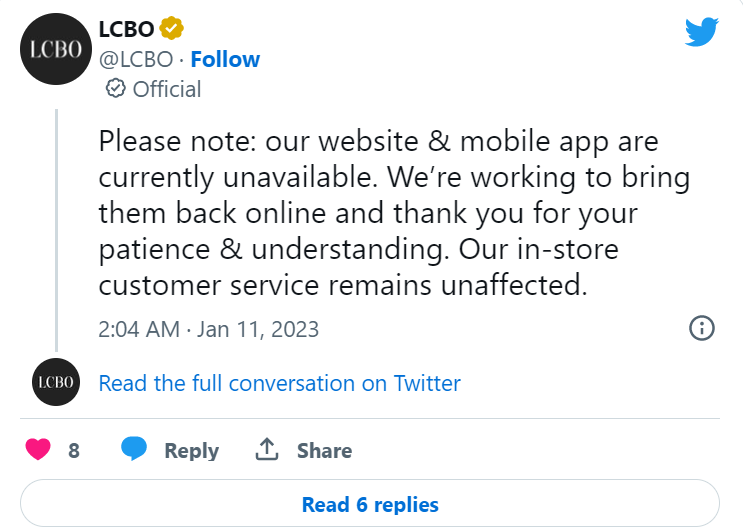Viewport: 743px width, 529px height.
Task: Click the pink heart like icon
Action: [x=38, y=449]
